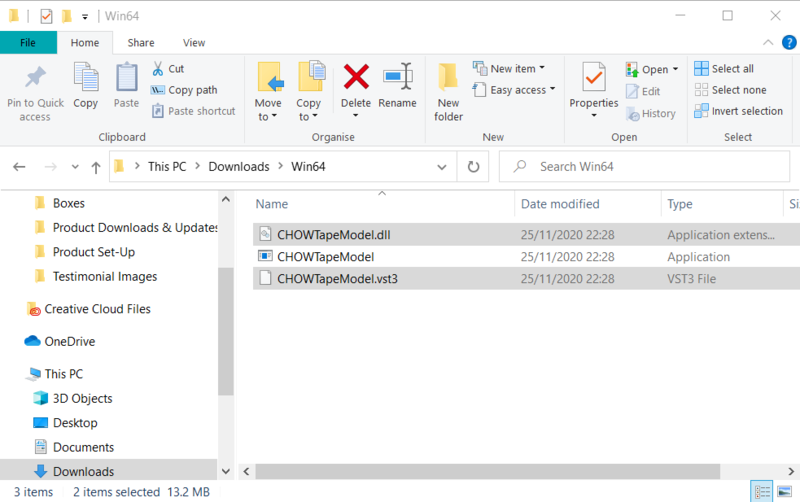Click navigation pane scroll down arrow
The height and width of the screenshot is (502, 800).
click(226, 472)
